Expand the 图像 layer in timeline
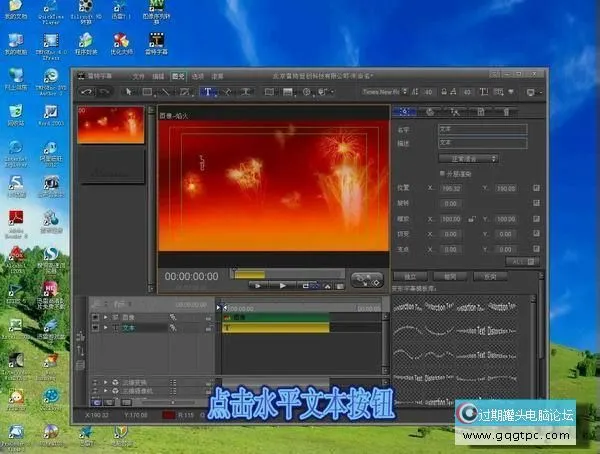The height and width of the screenshot is (454, 600). pyautogui.click(x=107, y=317)
